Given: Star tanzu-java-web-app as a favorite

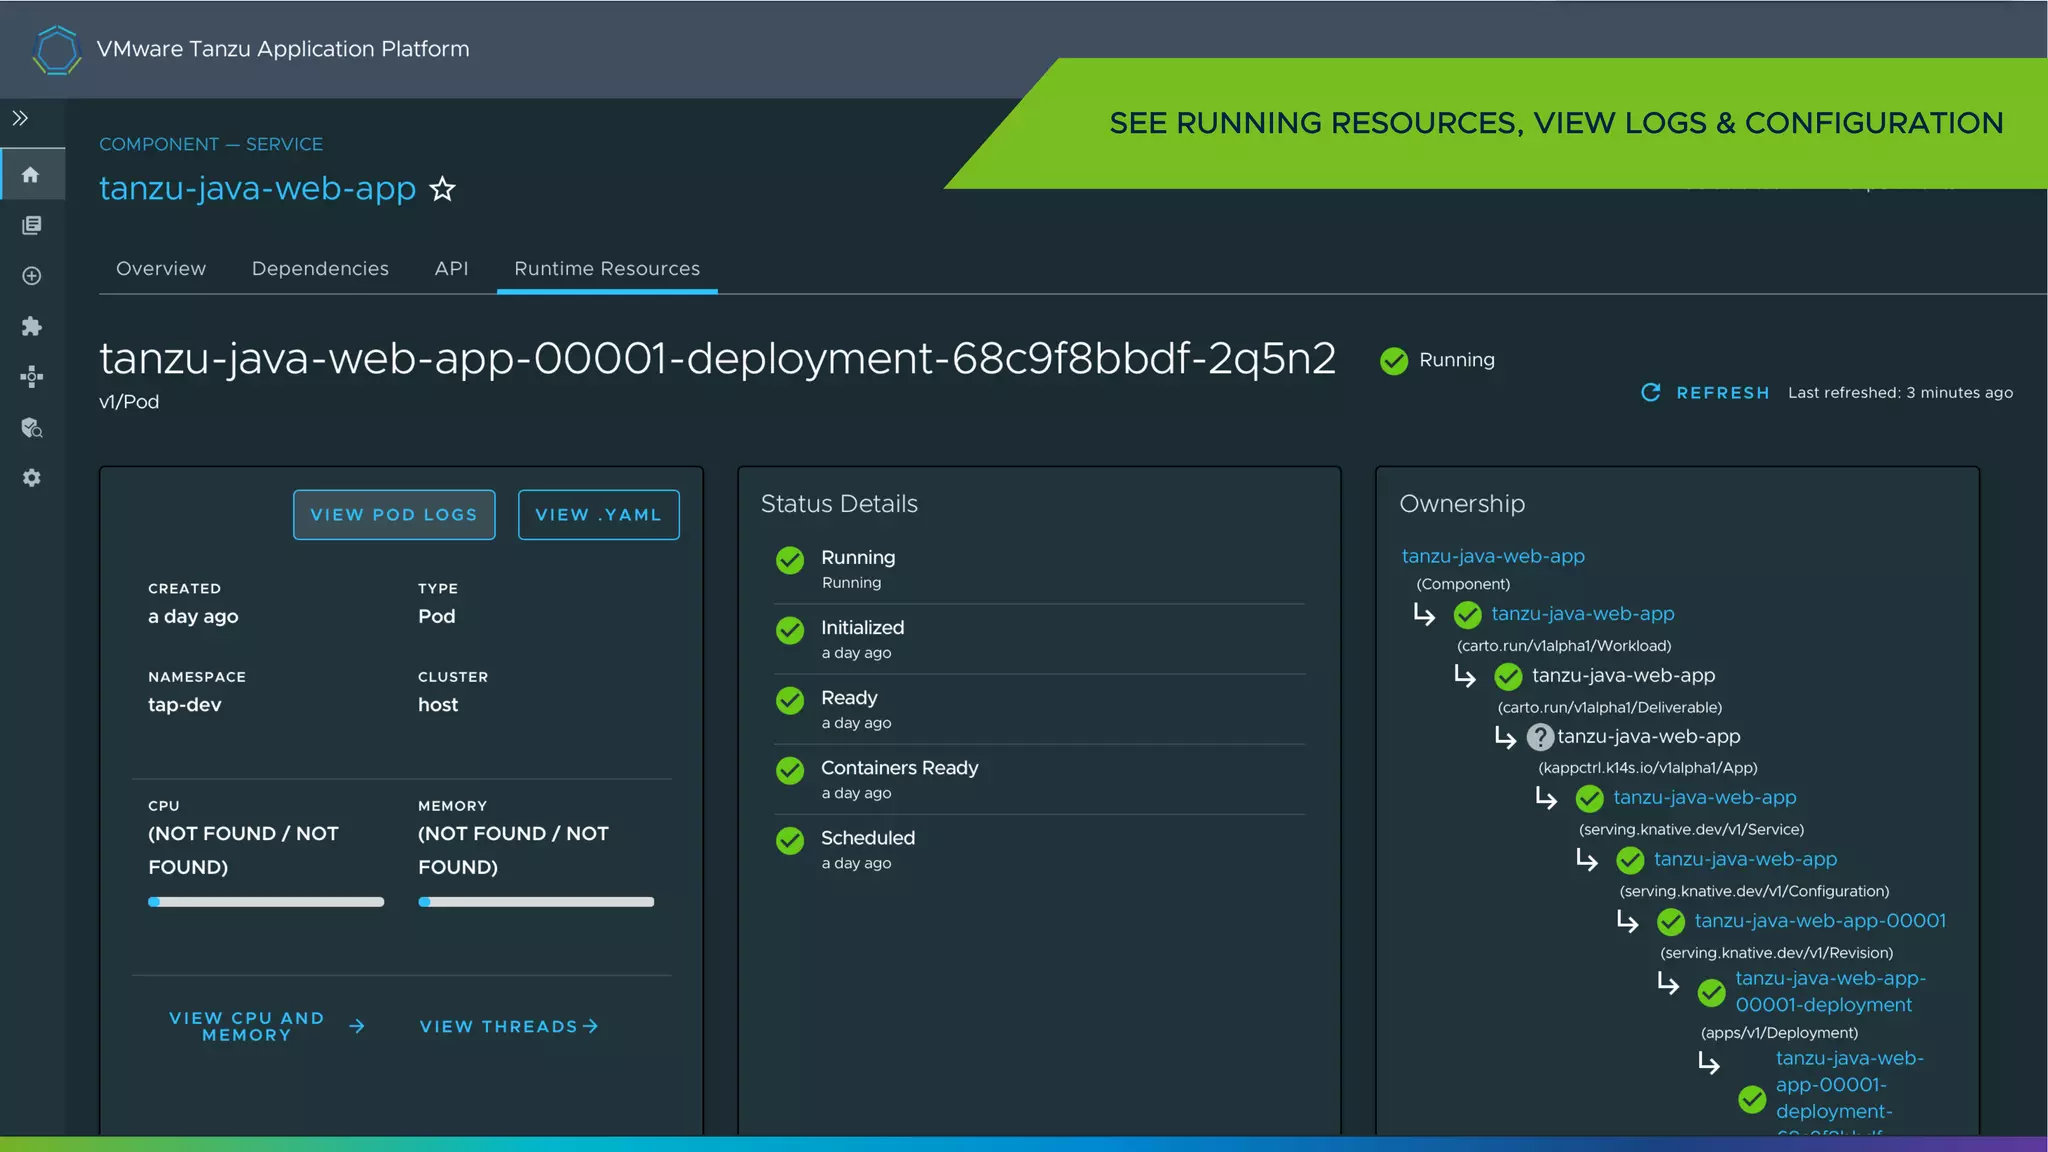Looking at the screenshot, I should [x=442, y=189].
